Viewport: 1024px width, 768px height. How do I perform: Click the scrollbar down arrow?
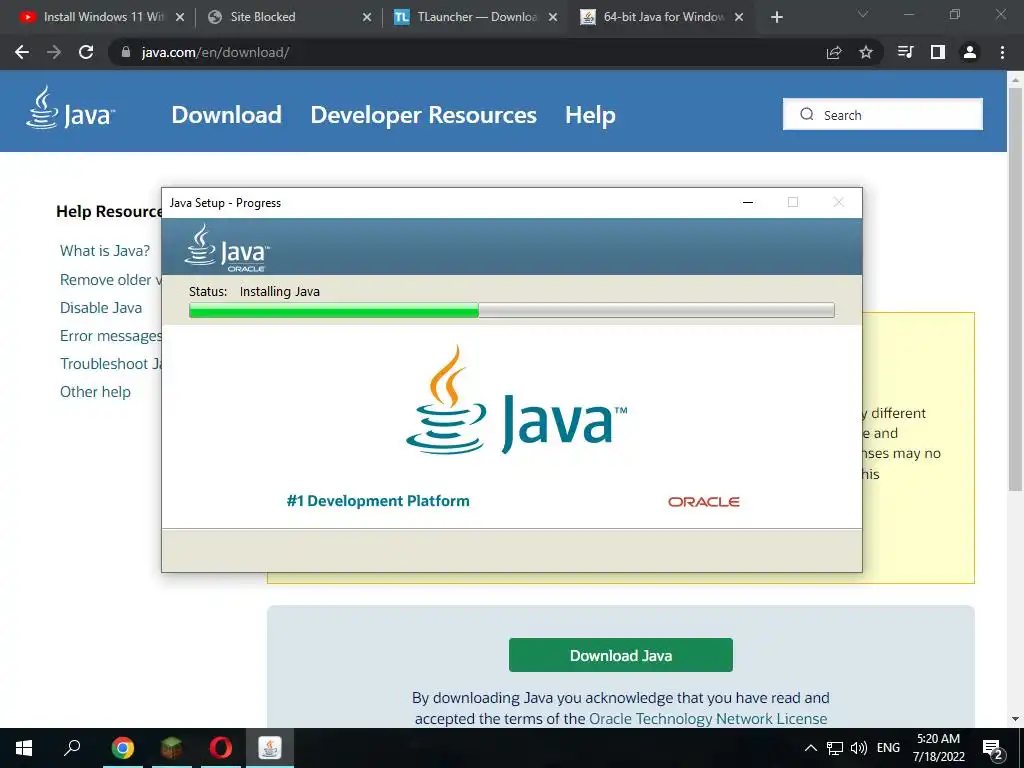tap(1015, 719)
